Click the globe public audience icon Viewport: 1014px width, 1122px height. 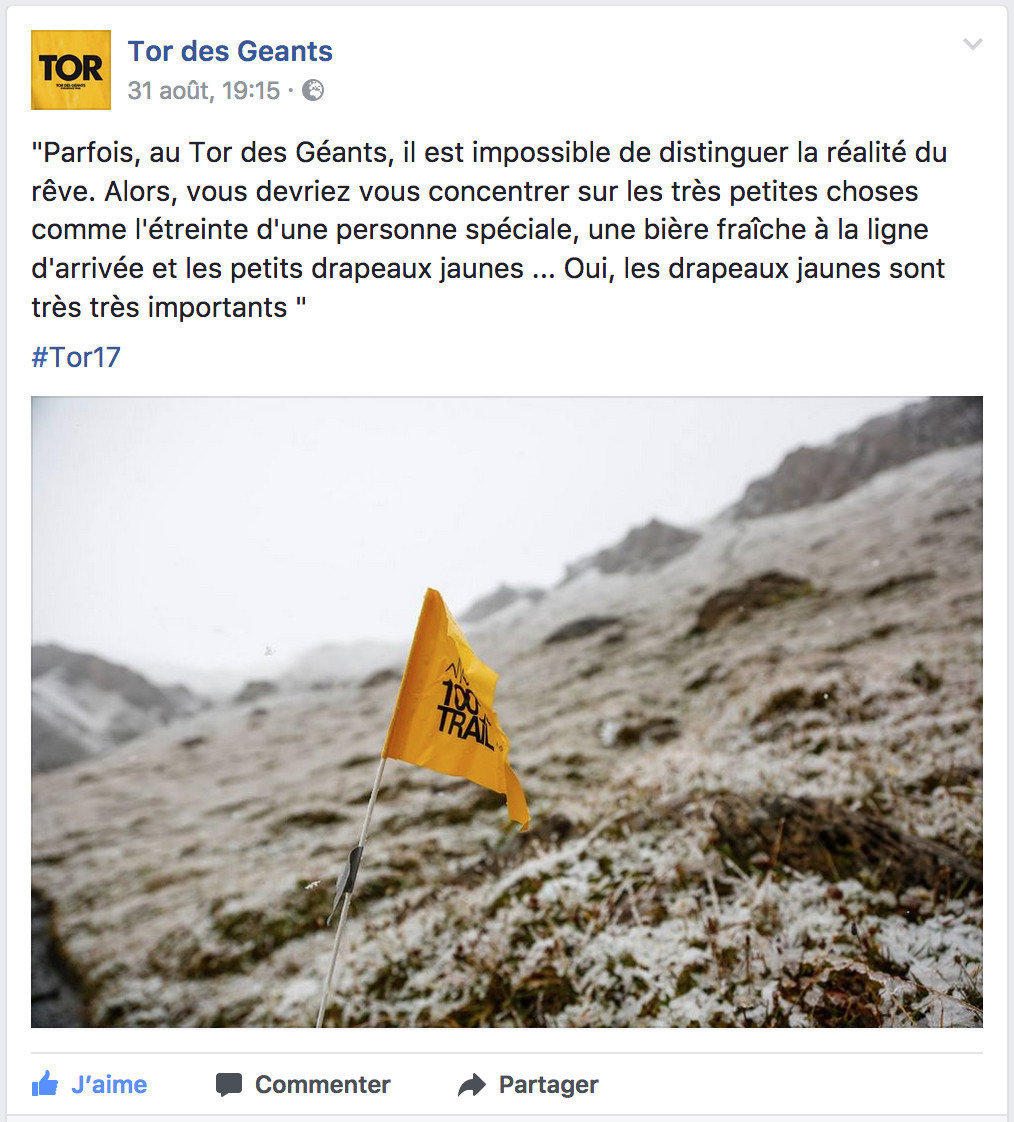coord(313,90)
